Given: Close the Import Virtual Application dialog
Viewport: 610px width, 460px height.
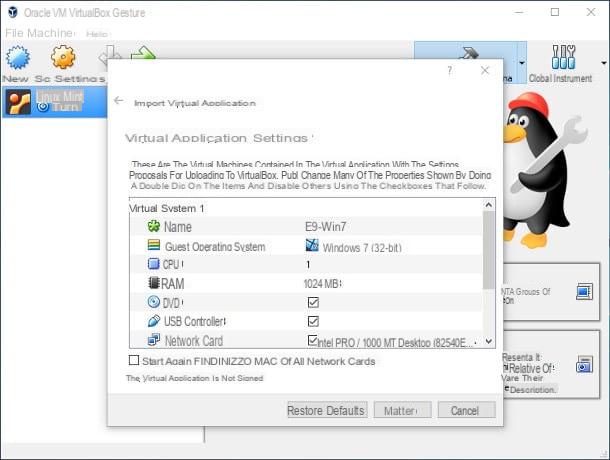Looking at the screenshot, I should [485, 70].
